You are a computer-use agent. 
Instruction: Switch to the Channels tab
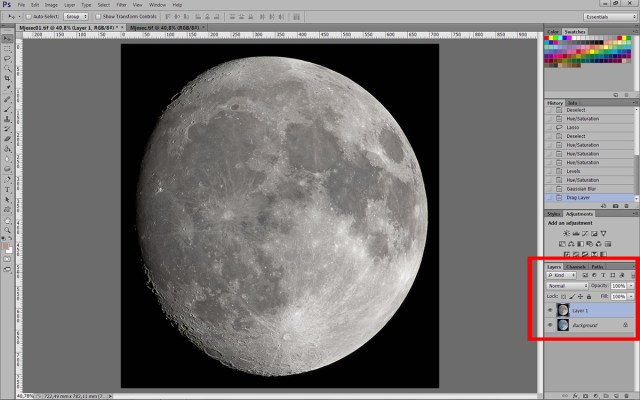click(575, 267)
